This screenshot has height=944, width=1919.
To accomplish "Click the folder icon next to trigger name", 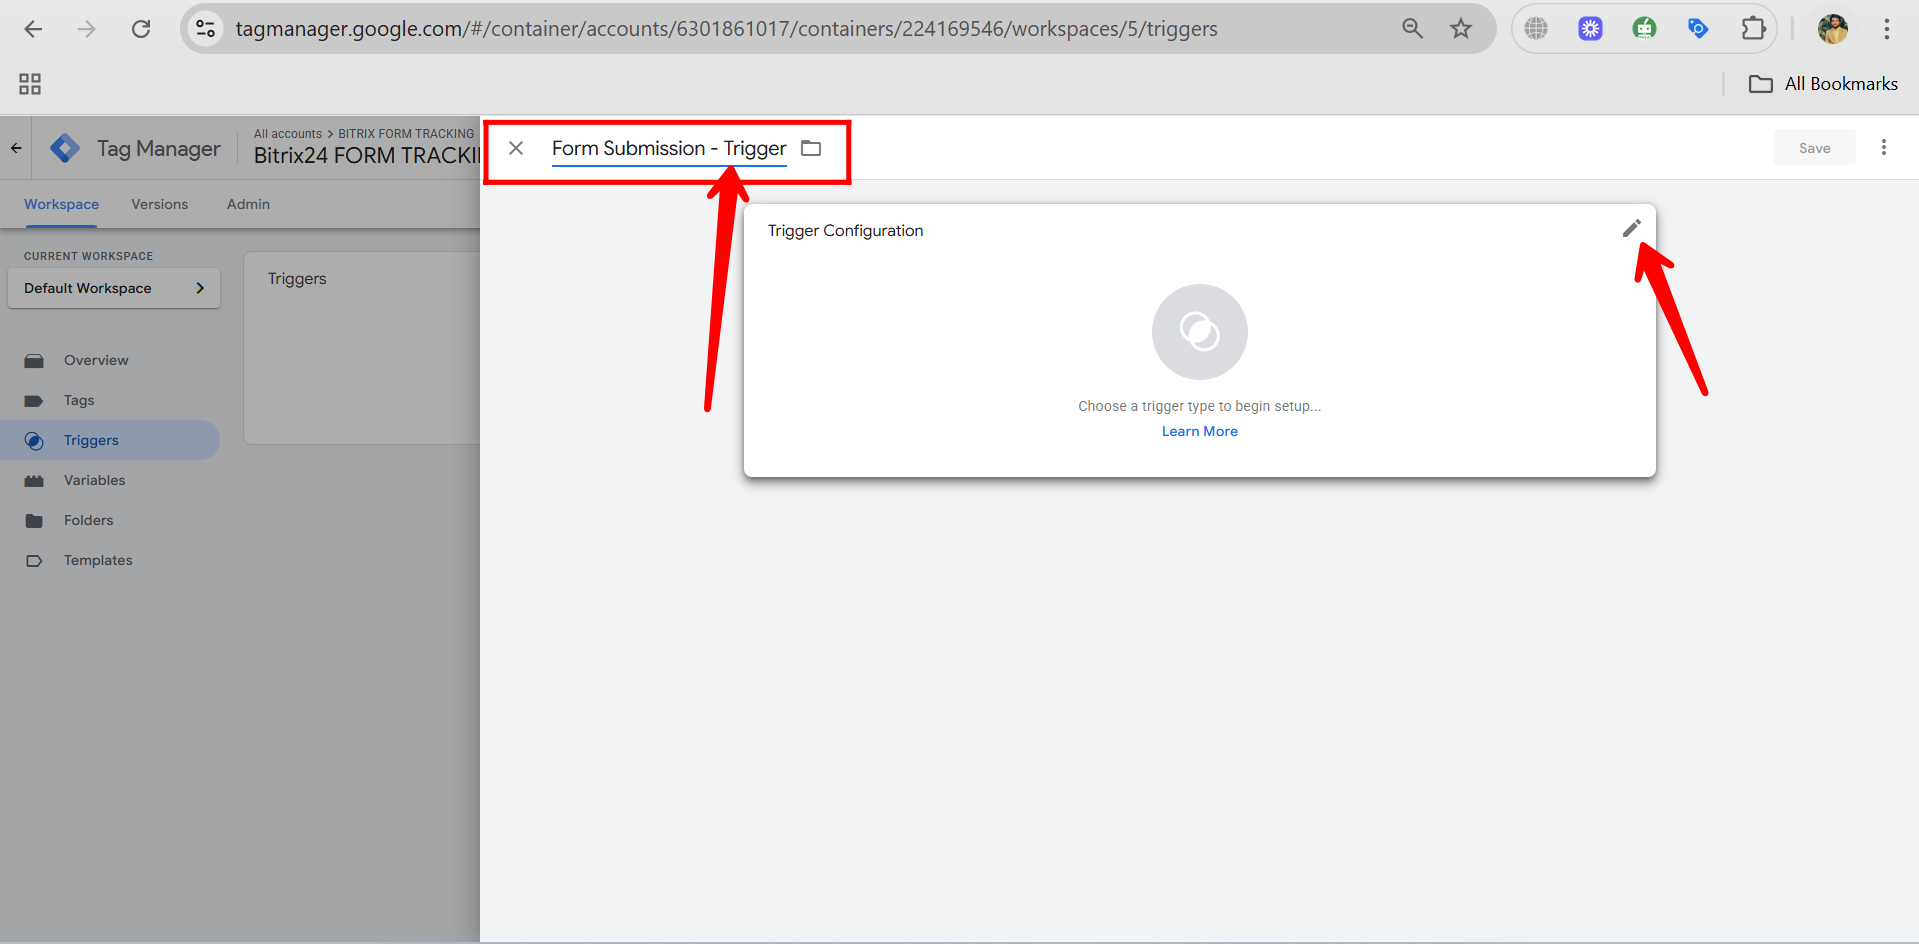I will (x=811, y=148).
